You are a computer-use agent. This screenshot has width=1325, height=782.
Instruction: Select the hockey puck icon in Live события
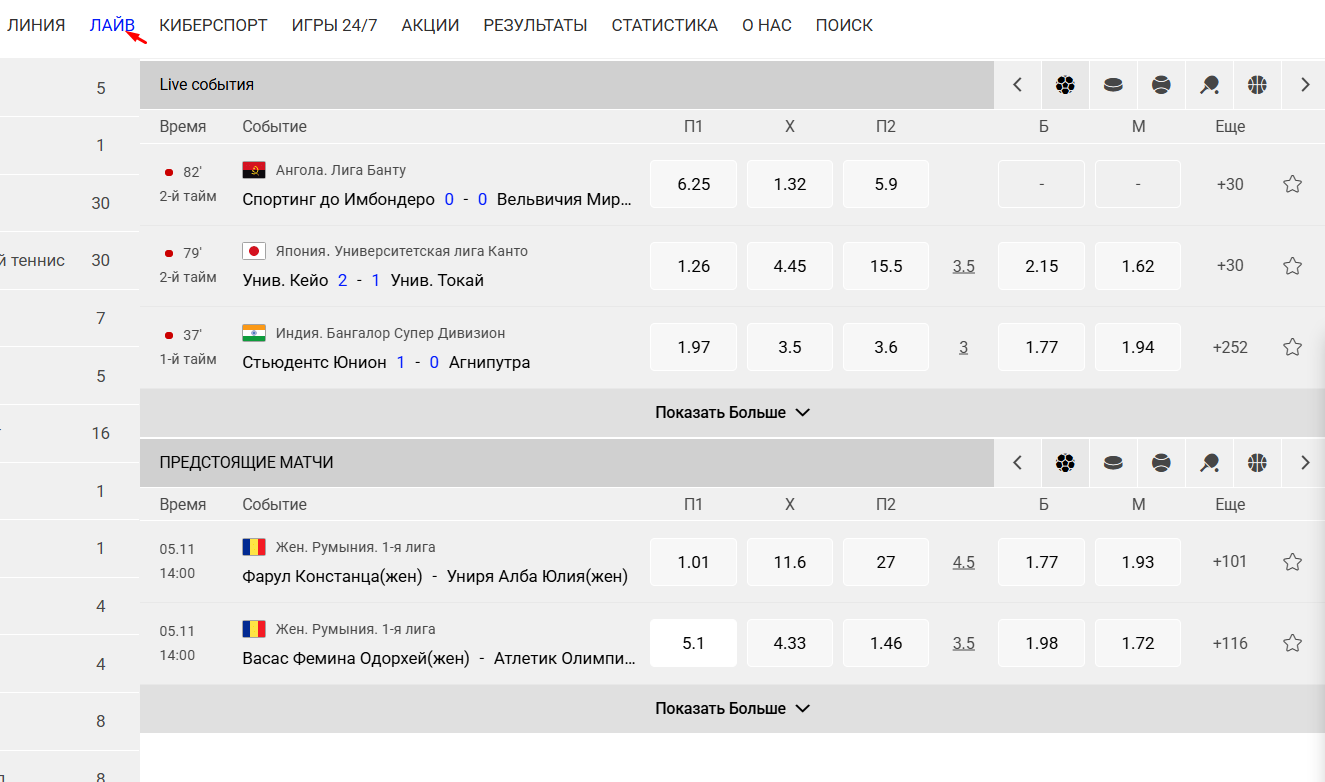[1113, 85]
